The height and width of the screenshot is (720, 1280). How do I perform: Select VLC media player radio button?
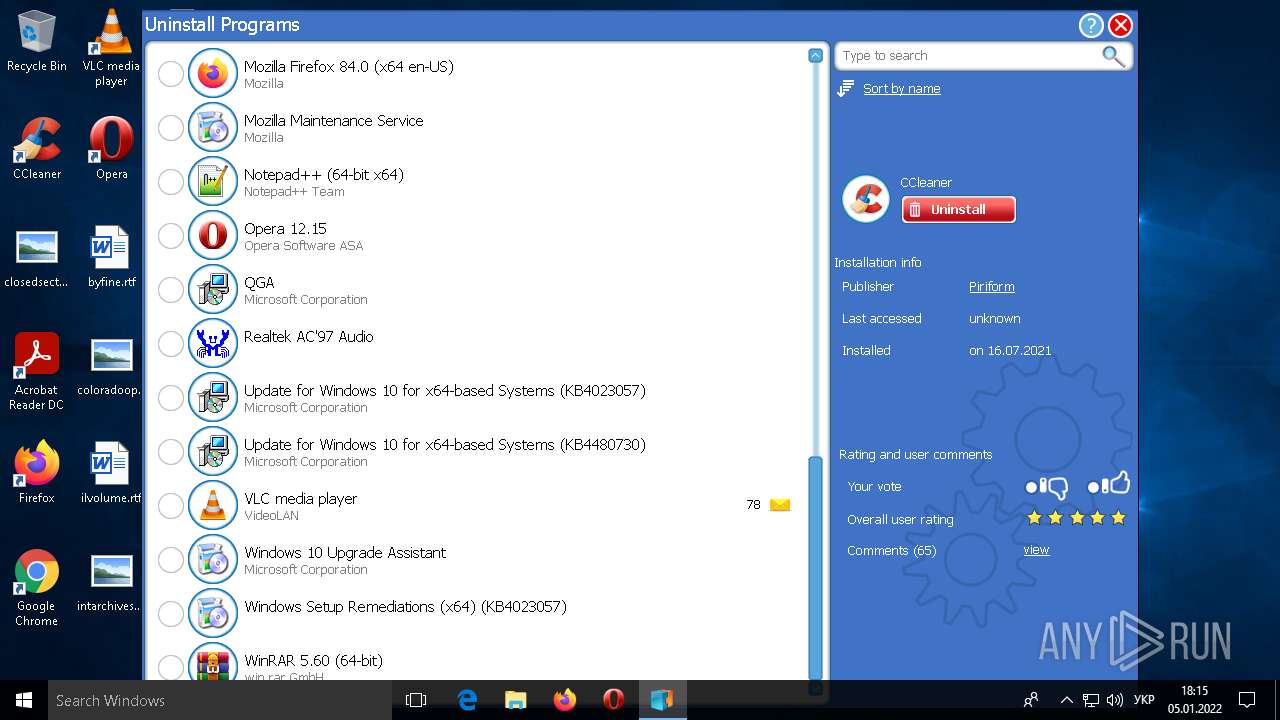click(171, 506)
